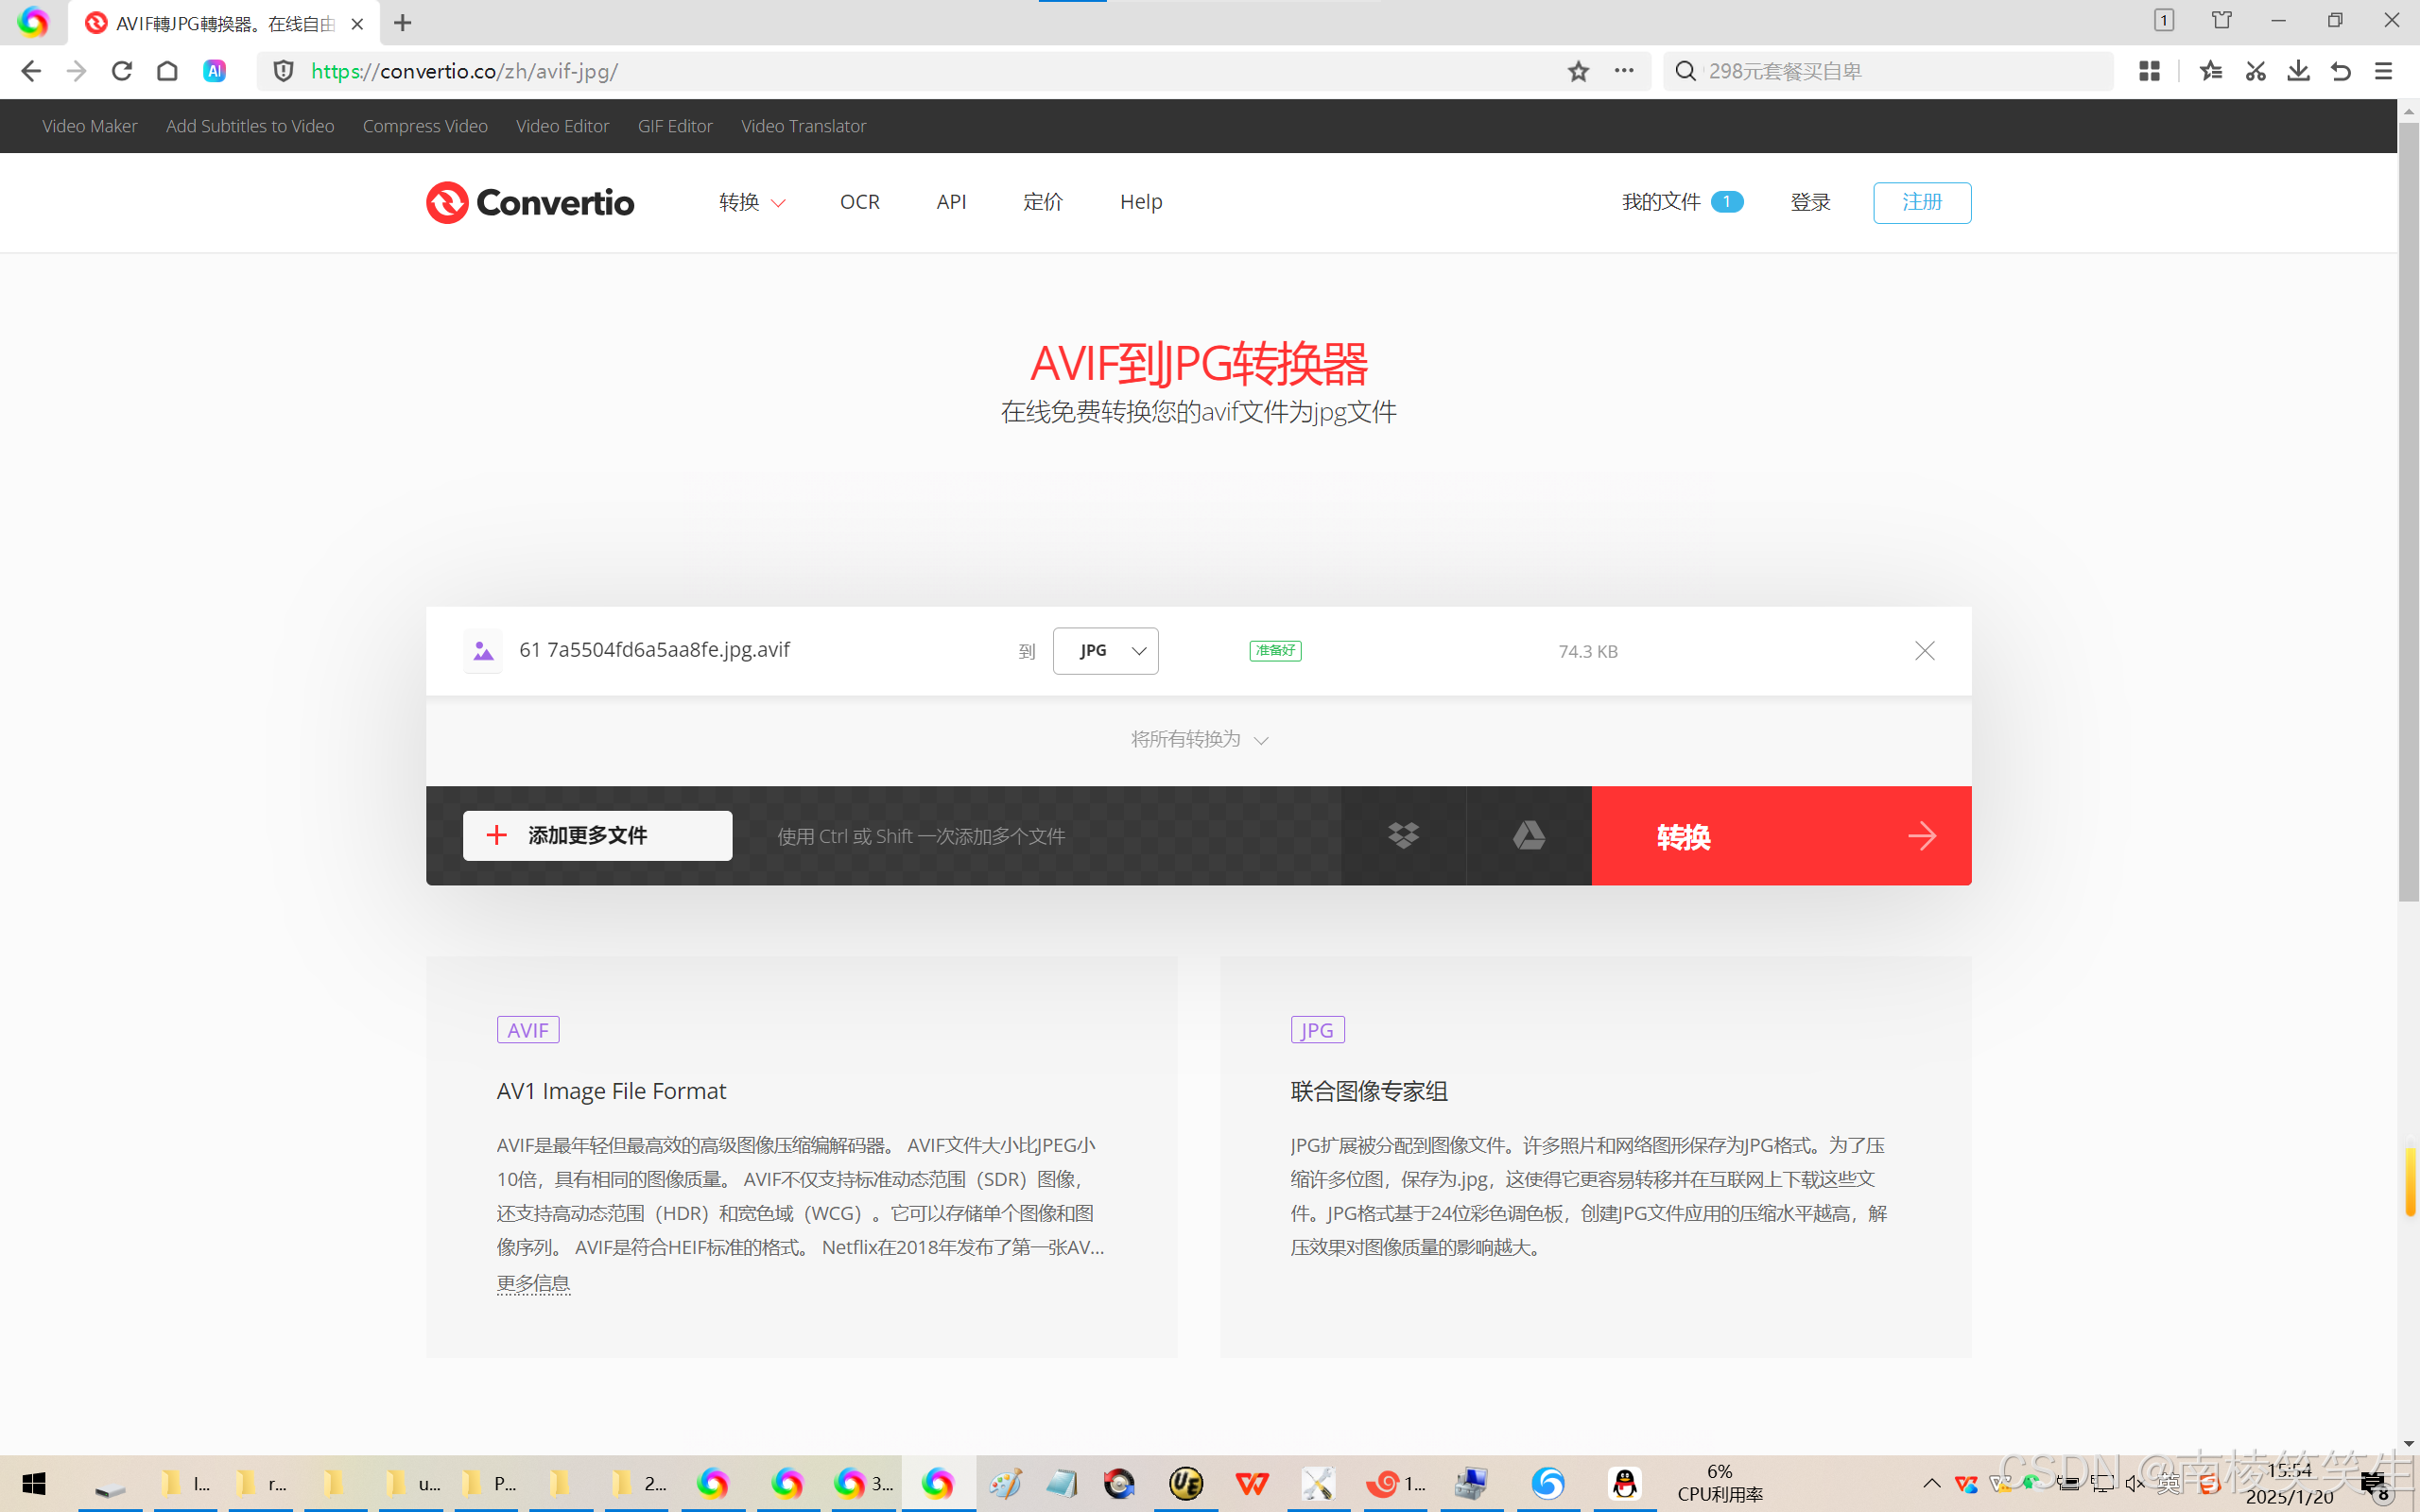Click the 注册 sign-up button
This screenshot has width=2420, height=1512.
[x=1921, y=202]
